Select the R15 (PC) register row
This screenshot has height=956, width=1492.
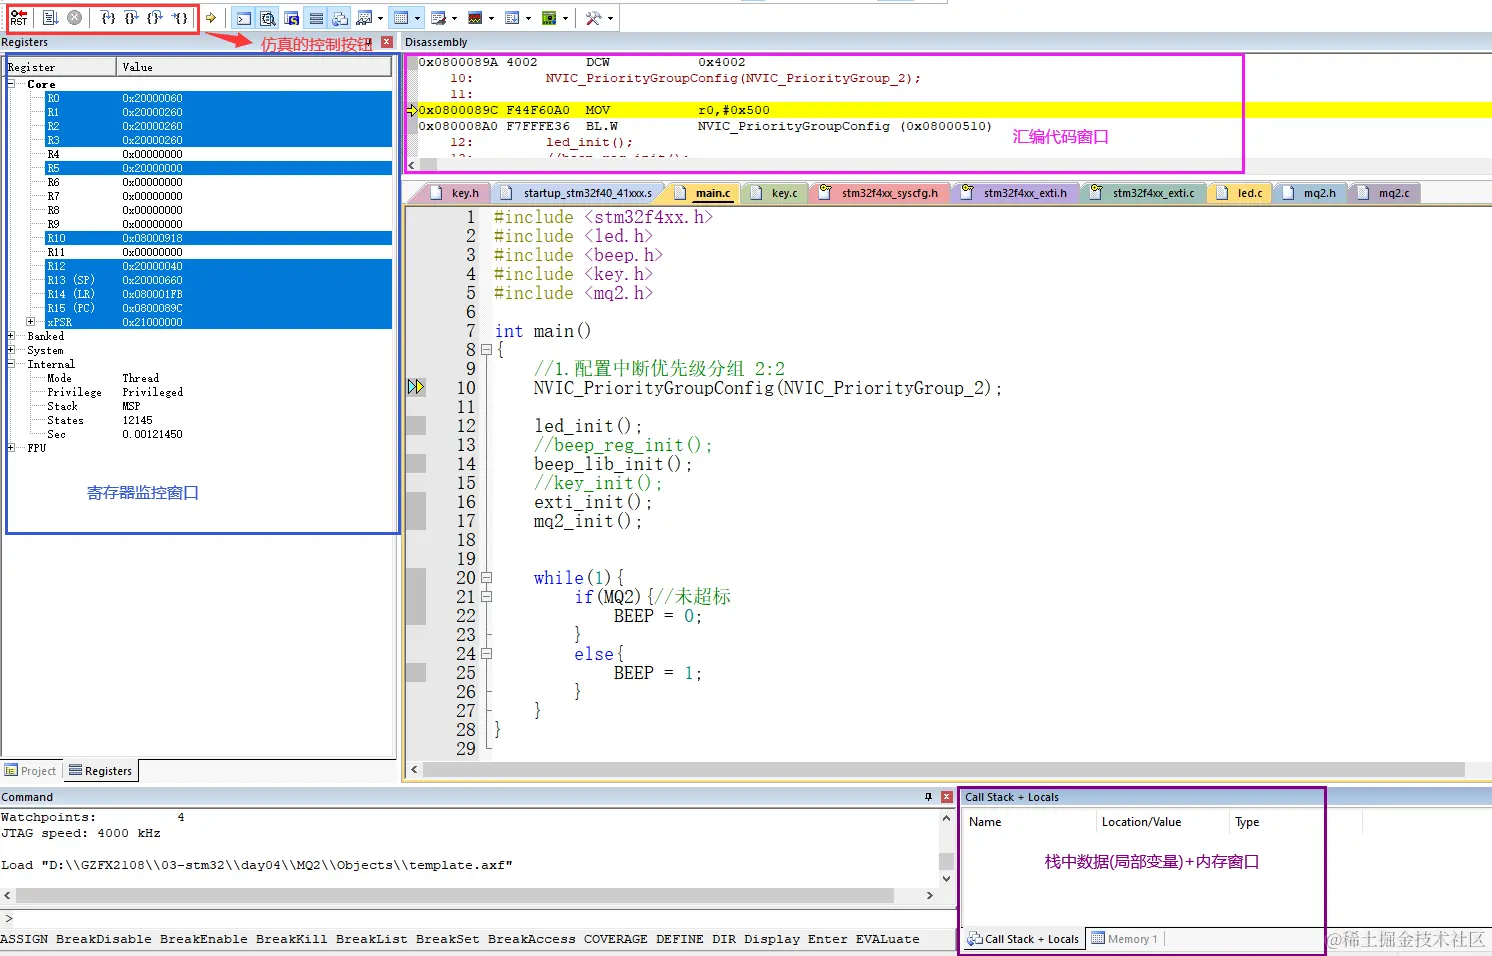click(218, 308)
